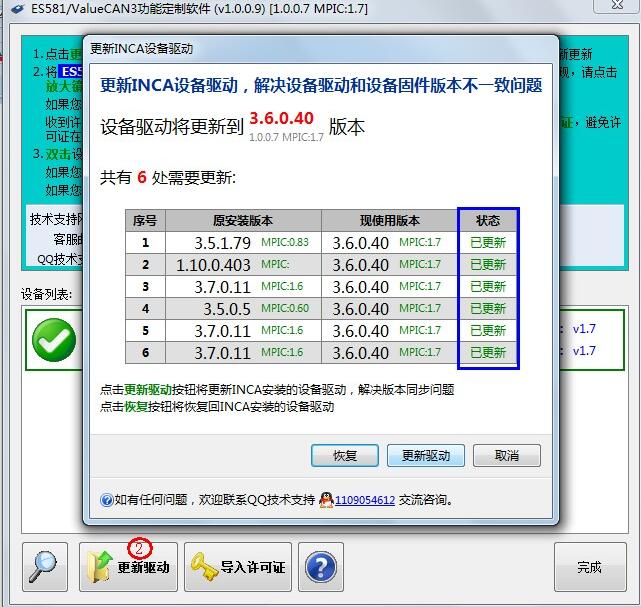The height and width of the screenshot is (607, 641).
Task: Click 已更新 status in row 6
Action: click(488, 352)
